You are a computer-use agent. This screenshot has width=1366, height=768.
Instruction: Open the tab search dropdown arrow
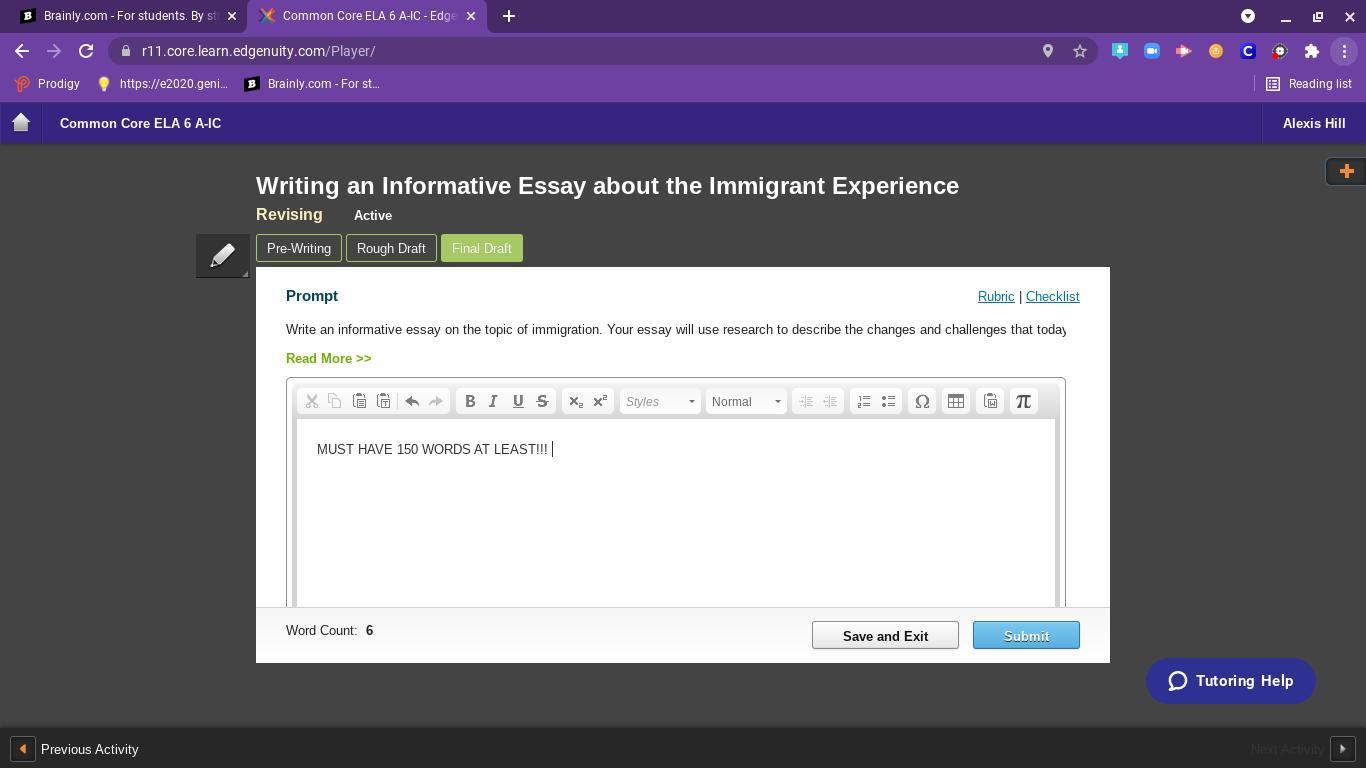click(1248, 16)
